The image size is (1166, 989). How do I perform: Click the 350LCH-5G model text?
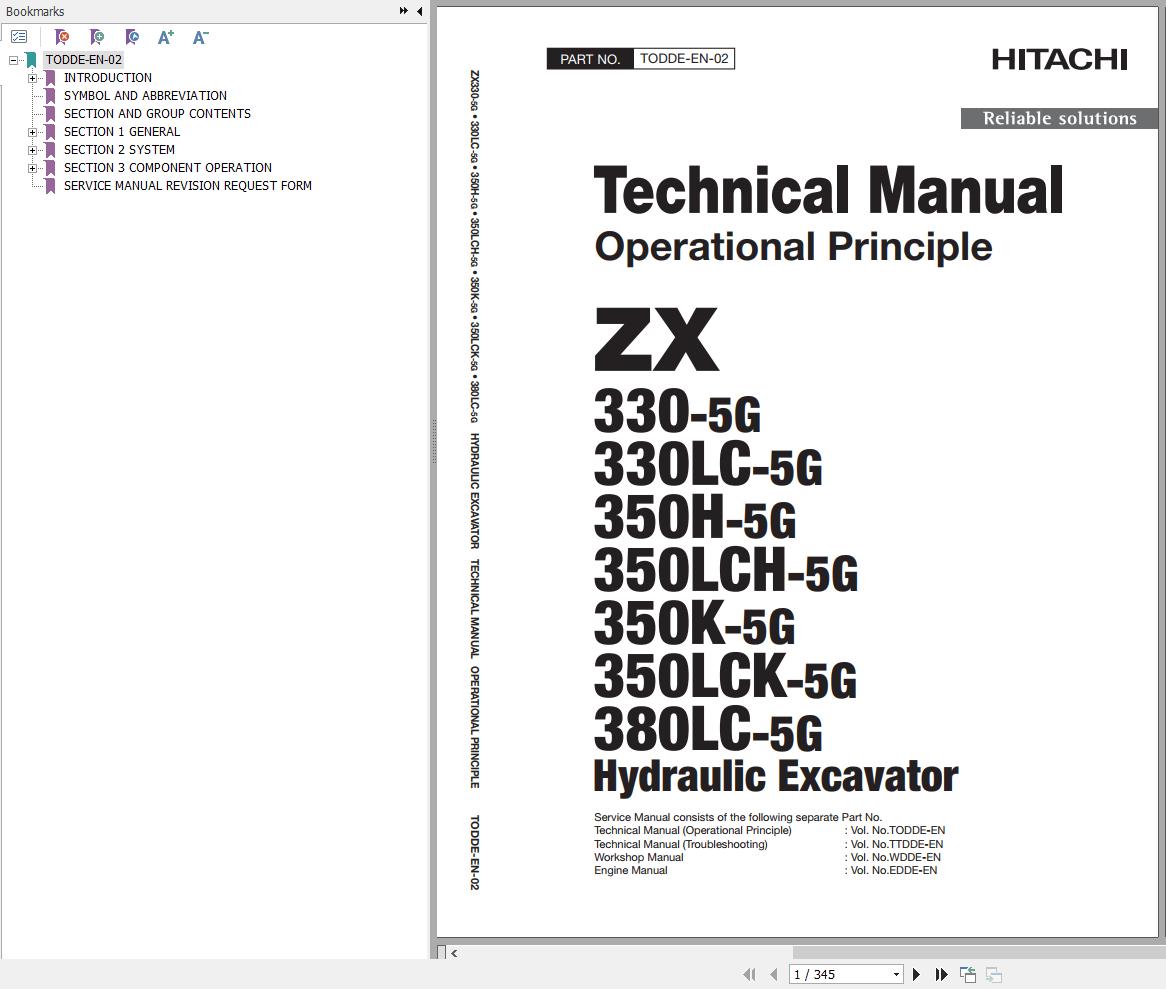[x=726, y=570]
